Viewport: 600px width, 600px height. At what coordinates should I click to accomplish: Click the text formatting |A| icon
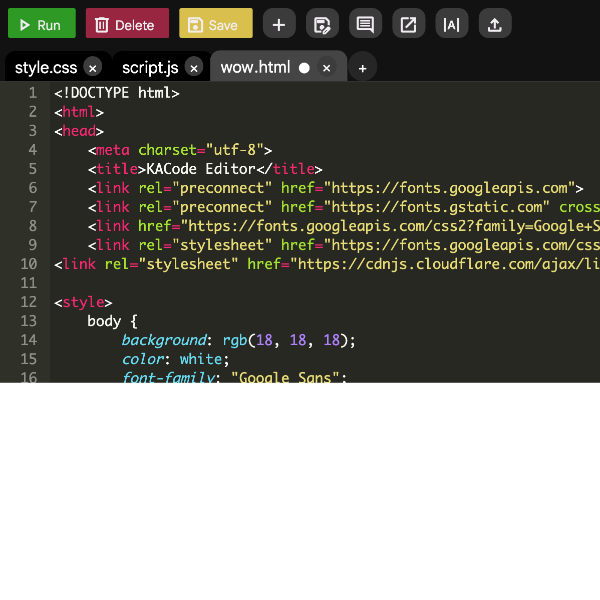pos(452,24)
